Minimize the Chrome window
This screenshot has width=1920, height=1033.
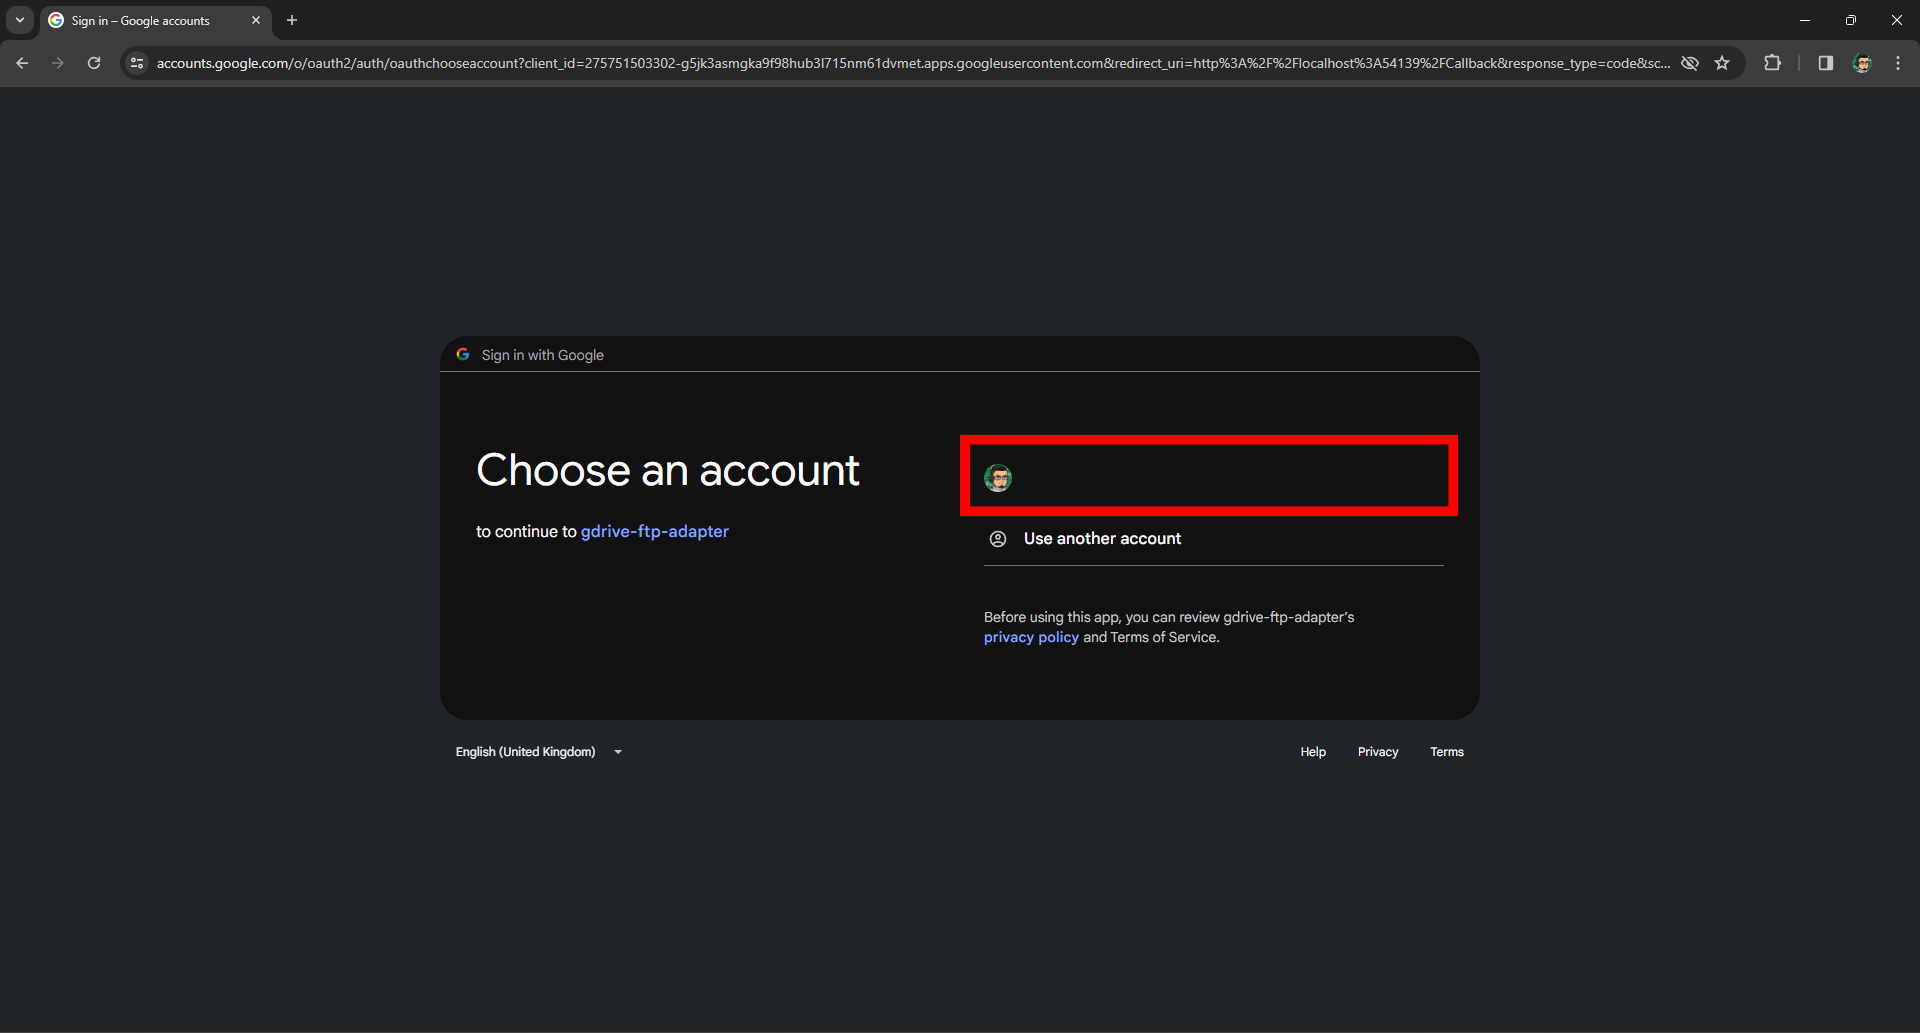point(1805,20)
